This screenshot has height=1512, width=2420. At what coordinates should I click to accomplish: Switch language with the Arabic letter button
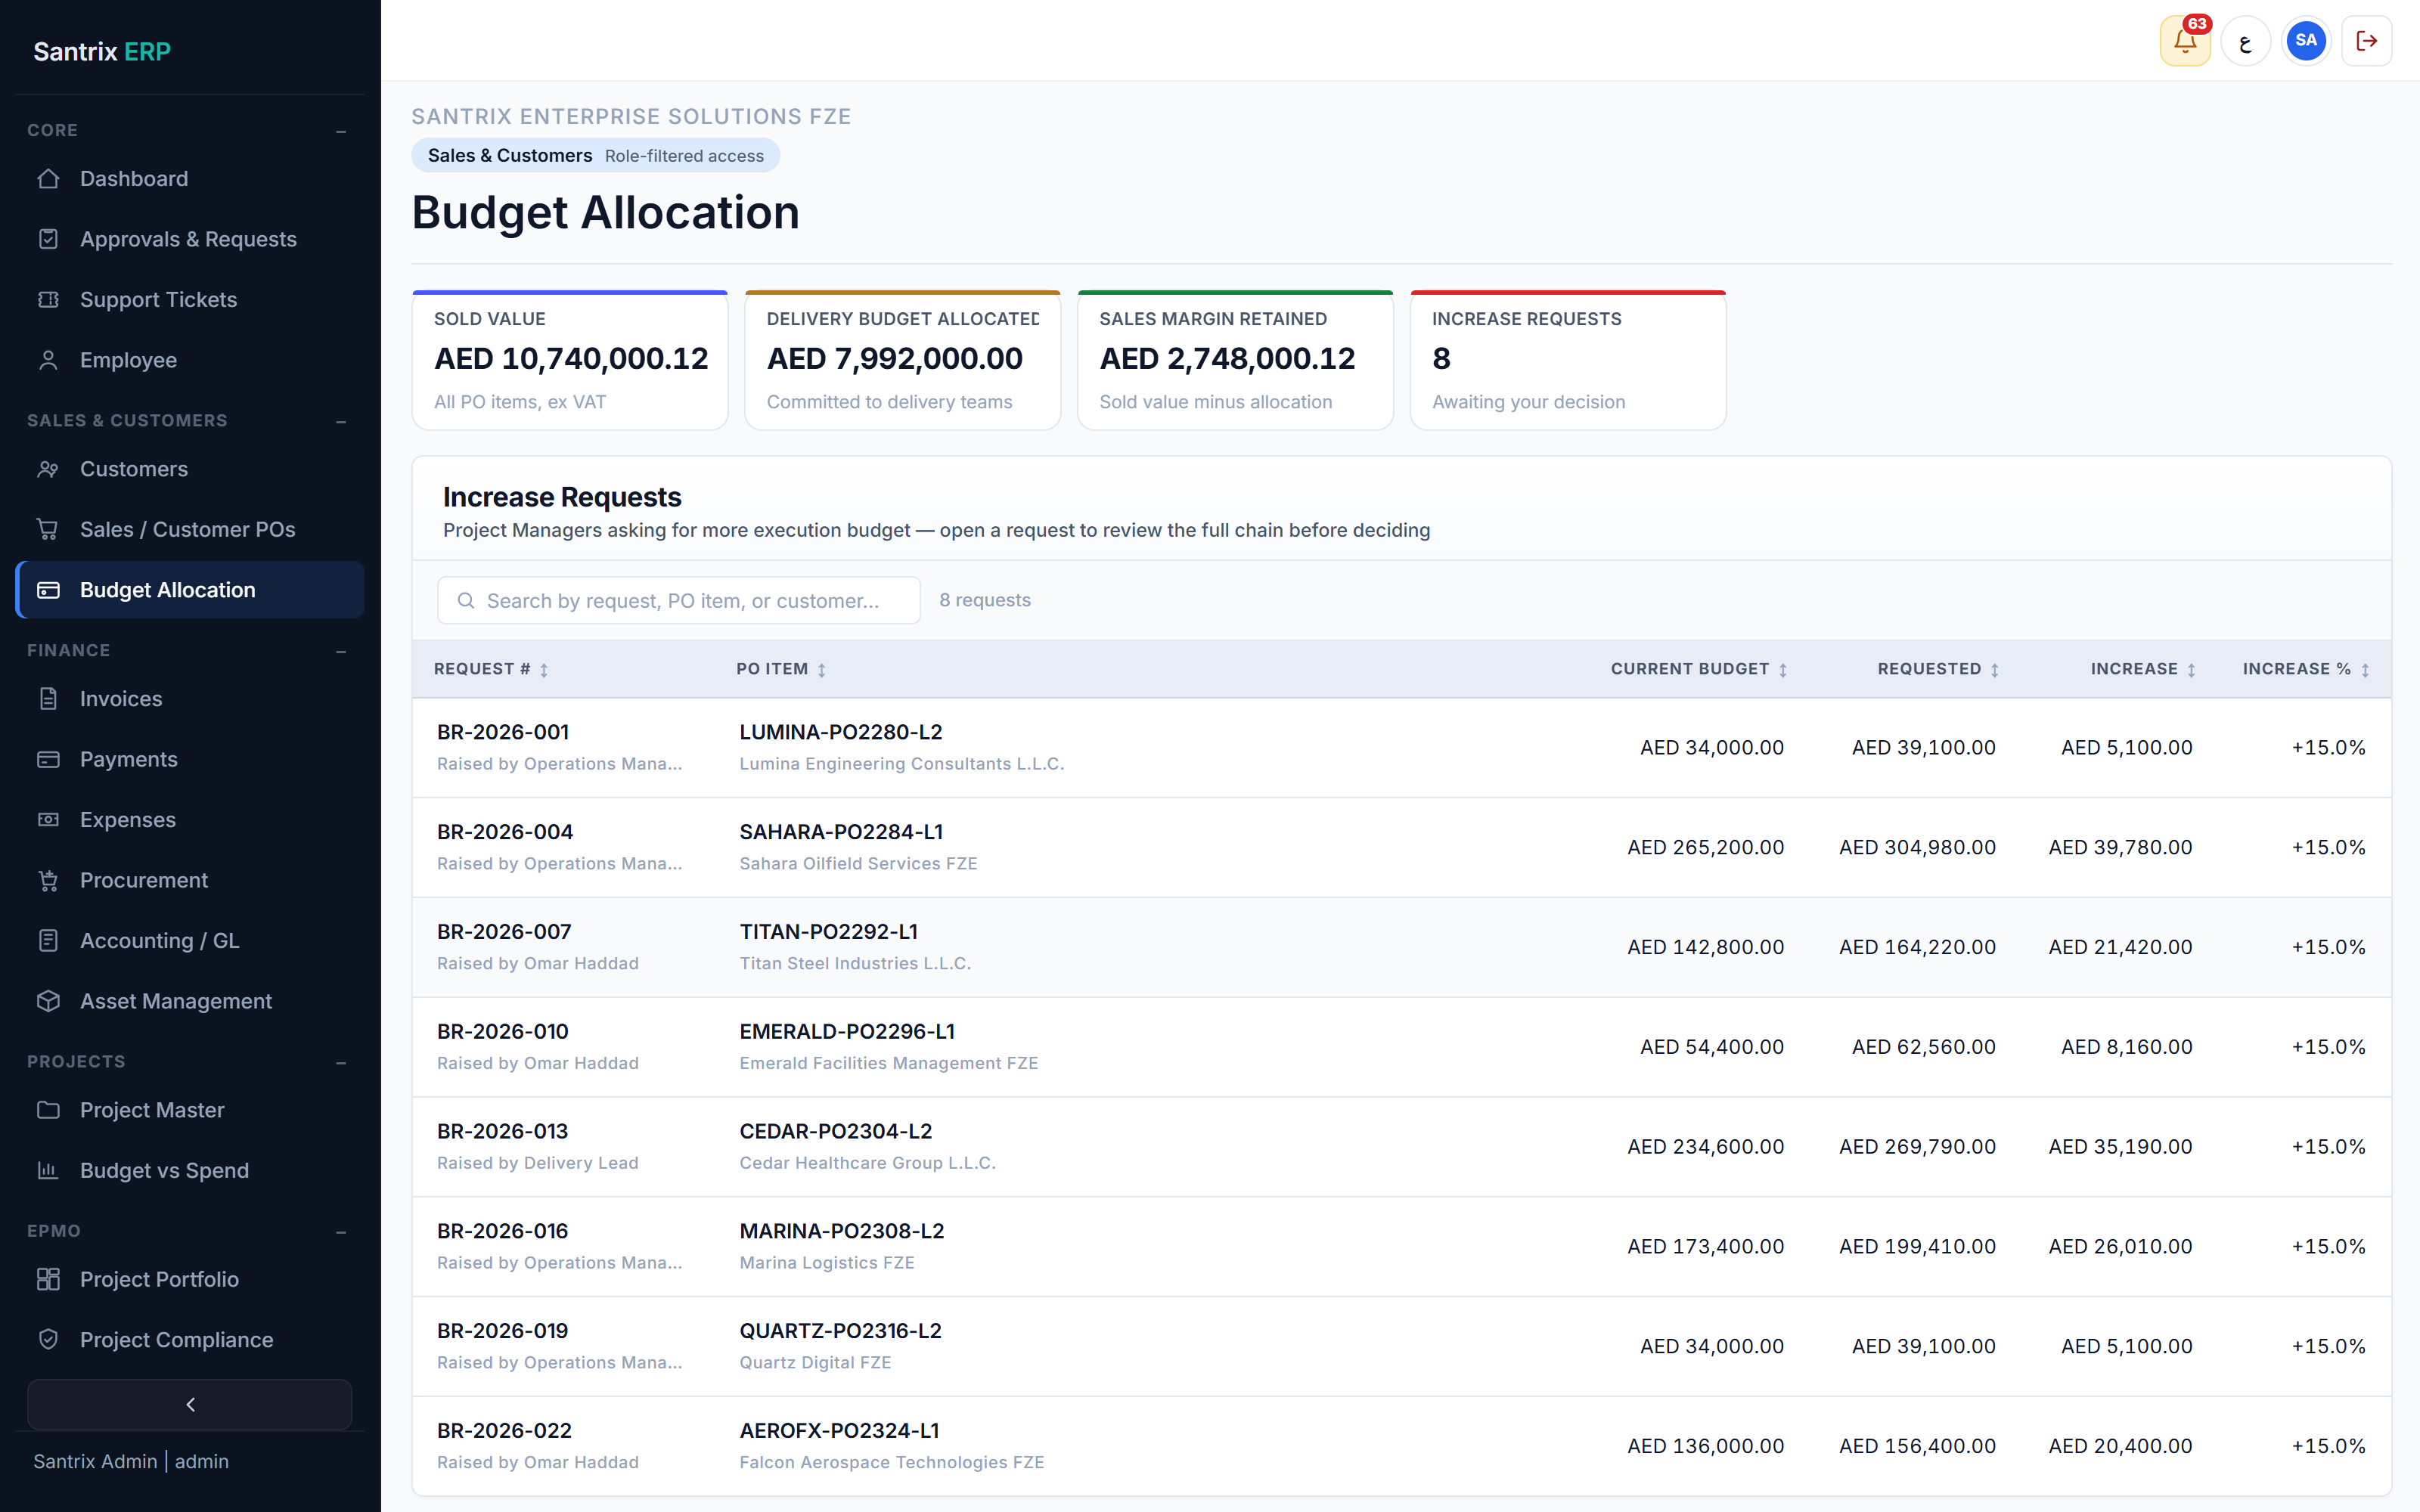tap(2245, 41)
